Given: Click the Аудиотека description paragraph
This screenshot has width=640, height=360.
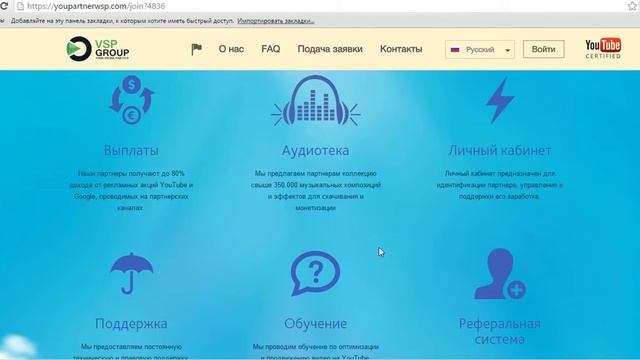Looking at the screenshot, I should [316, 191].
